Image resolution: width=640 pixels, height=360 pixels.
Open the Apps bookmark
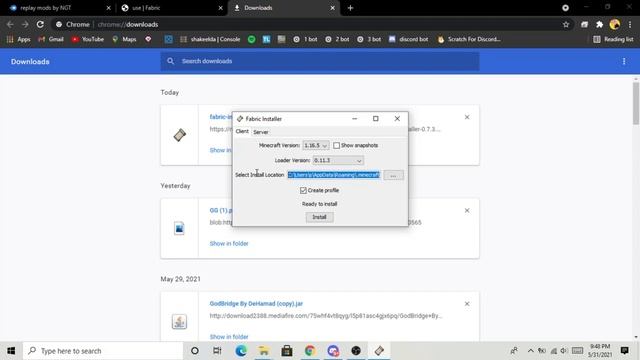[x=18, y=39]
